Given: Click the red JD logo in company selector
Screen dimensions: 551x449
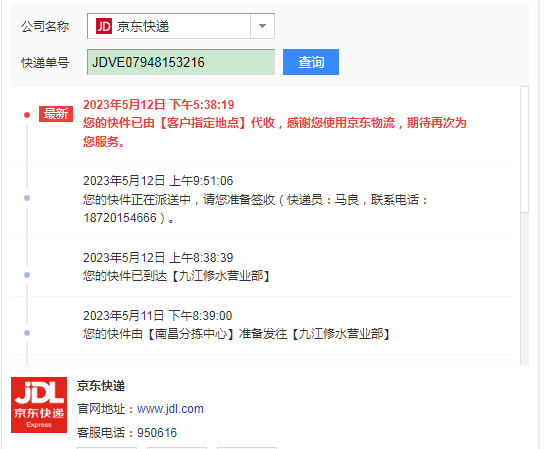Looking at the screenshot, I should coord(104,26).
